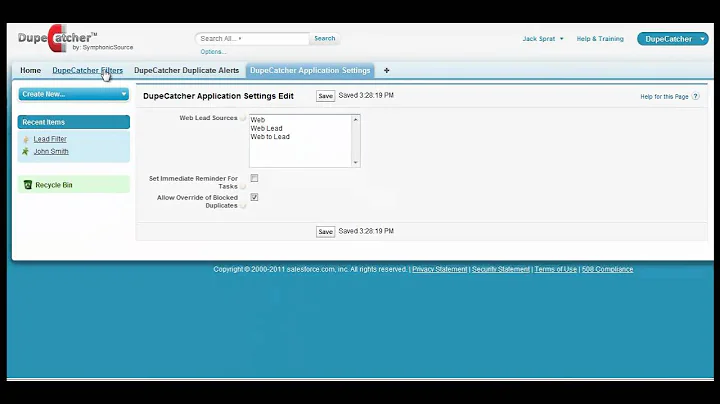Open the 508 Compliance link

608,269
